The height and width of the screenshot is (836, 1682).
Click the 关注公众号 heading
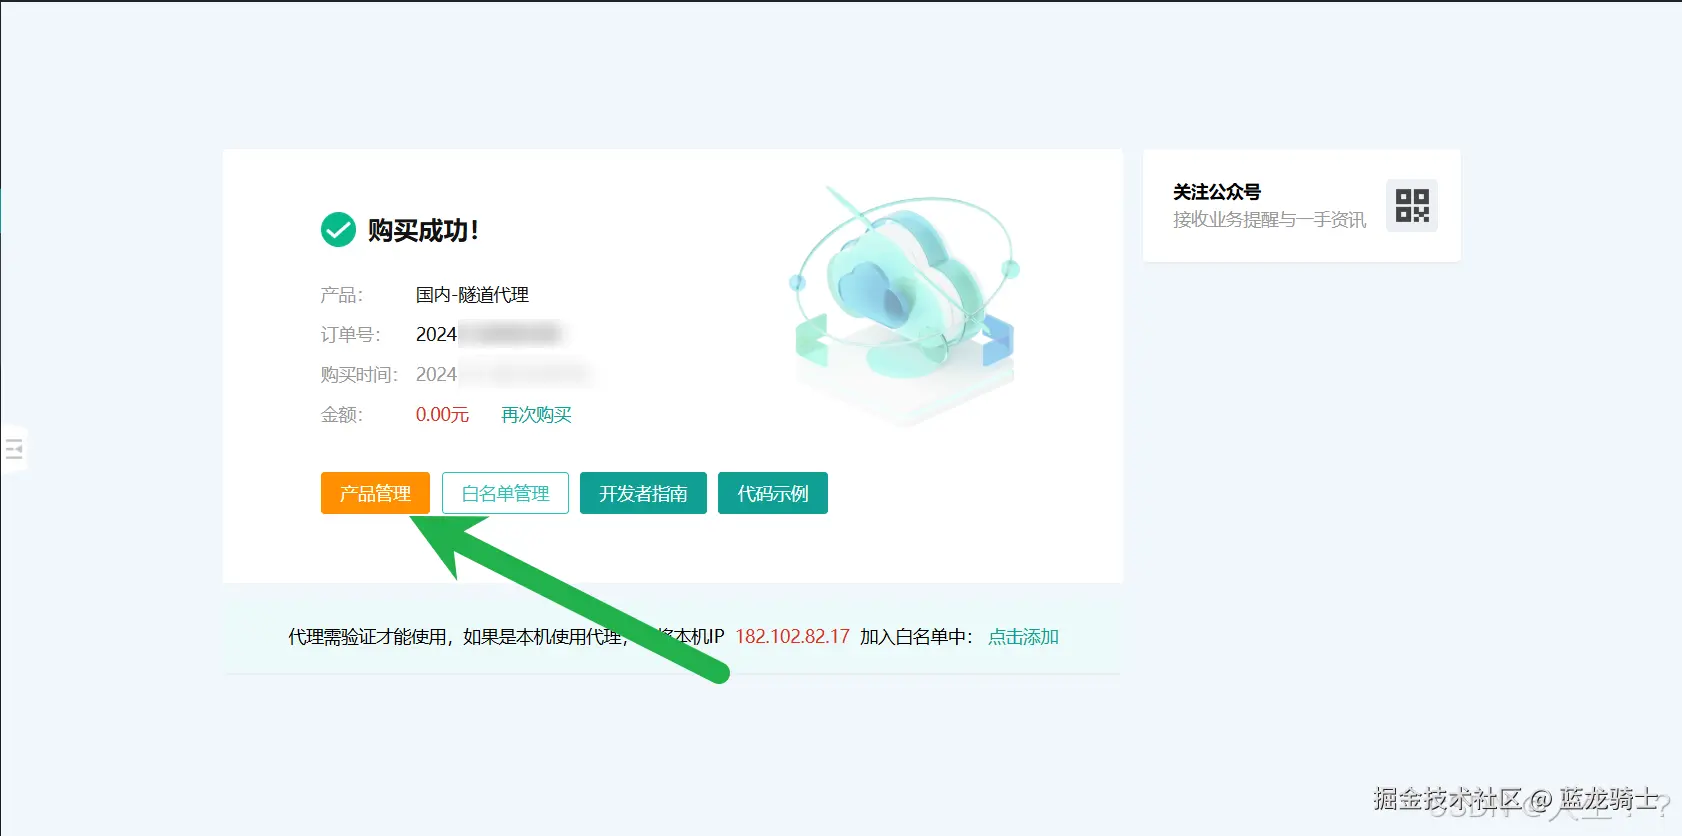coord(1217,192)
